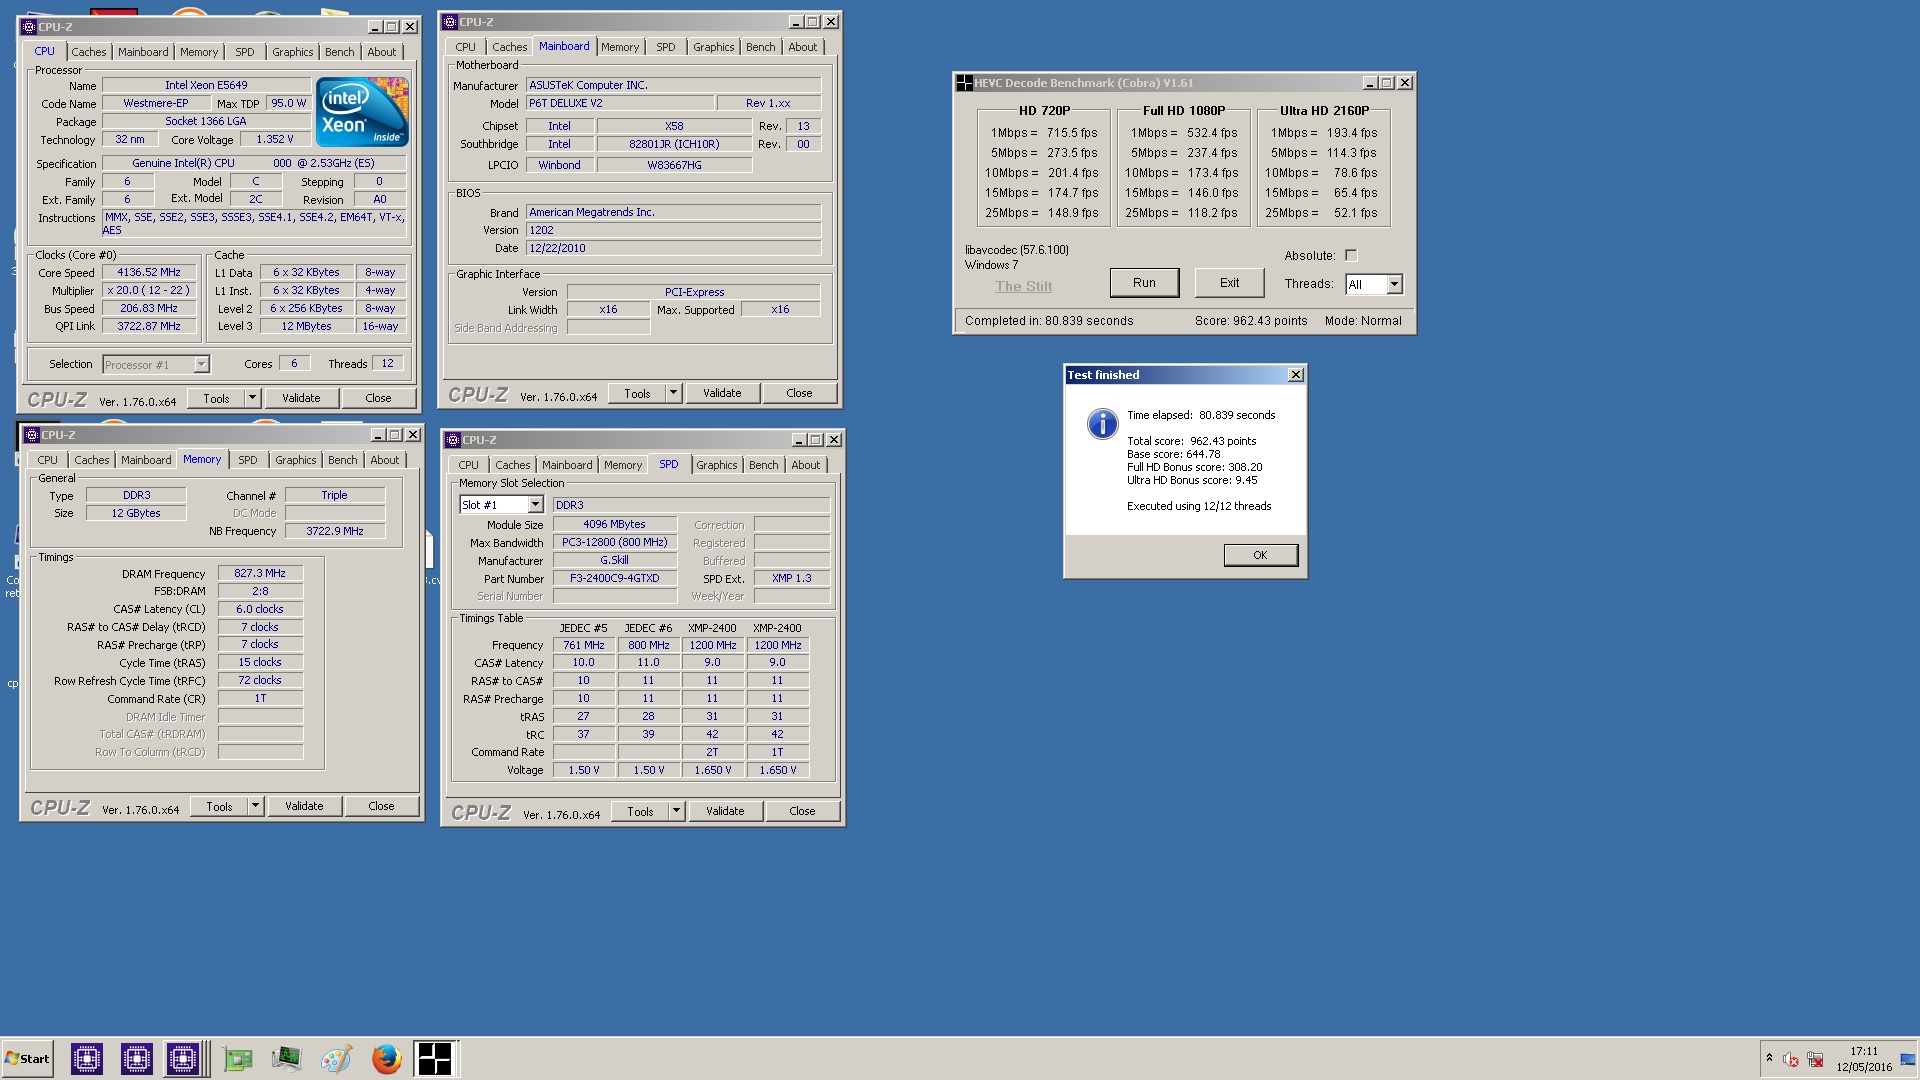Dismiss Test finished dialog with OK
1920x1080 pixels.
[x=1260, y=555]
